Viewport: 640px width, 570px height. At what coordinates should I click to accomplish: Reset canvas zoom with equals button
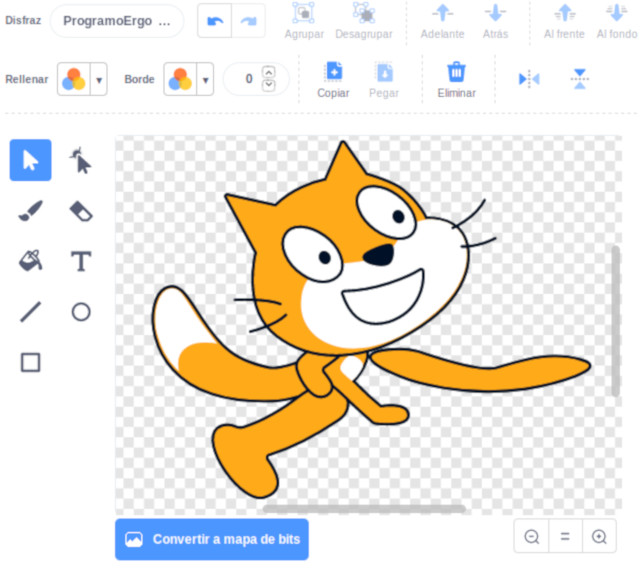coord(565,536)
